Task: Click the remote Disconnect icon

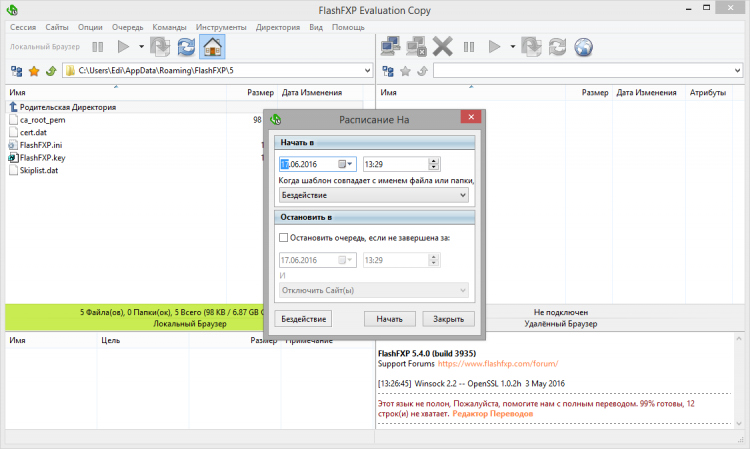Action: pos(416,46)
